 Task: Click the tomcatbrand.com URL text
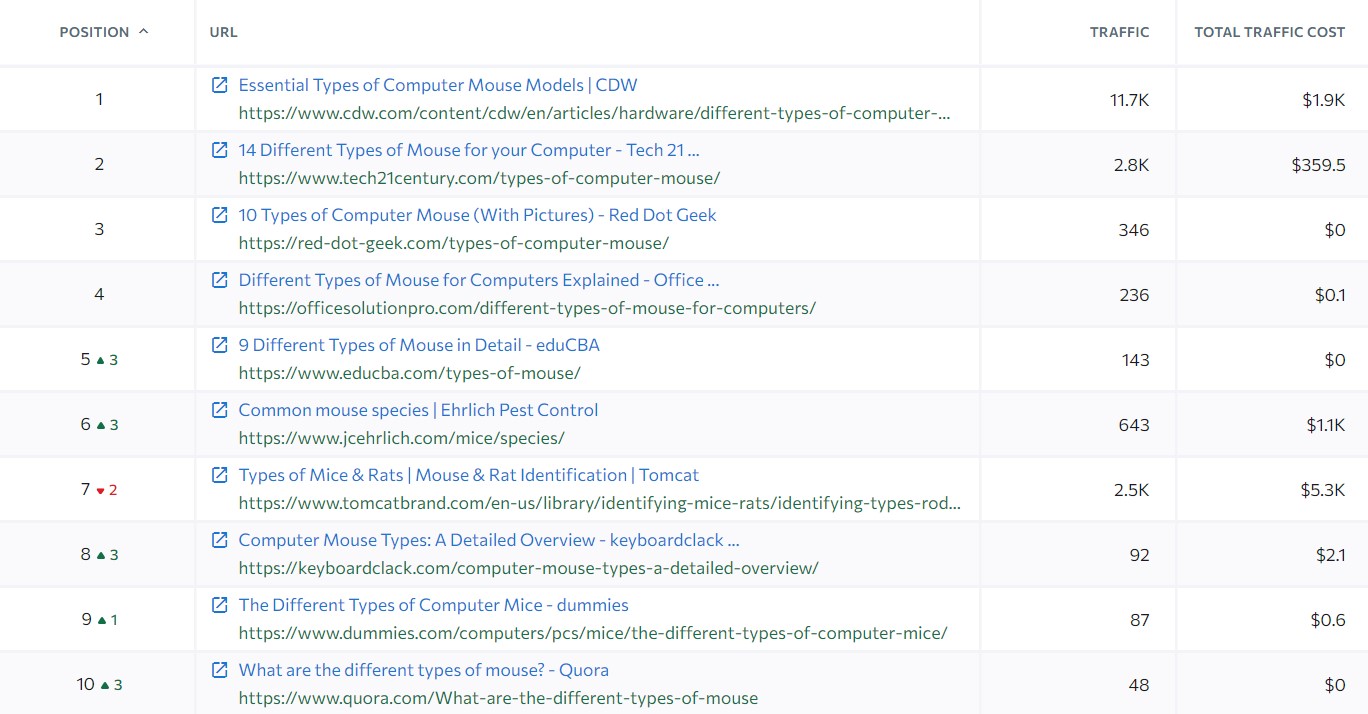coord(600,503)
